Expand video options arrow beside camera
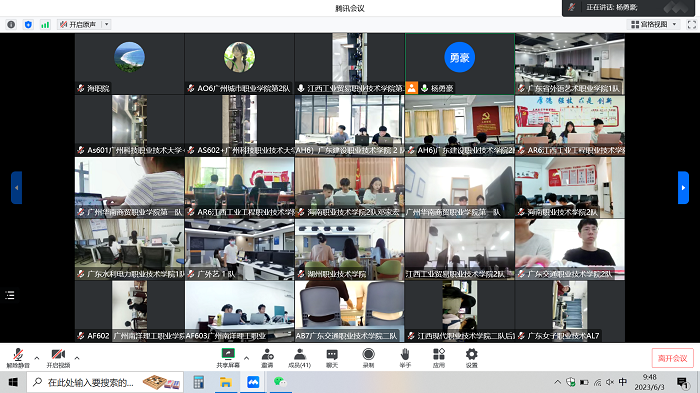This screenshot has width=700, height=393. 77,358
